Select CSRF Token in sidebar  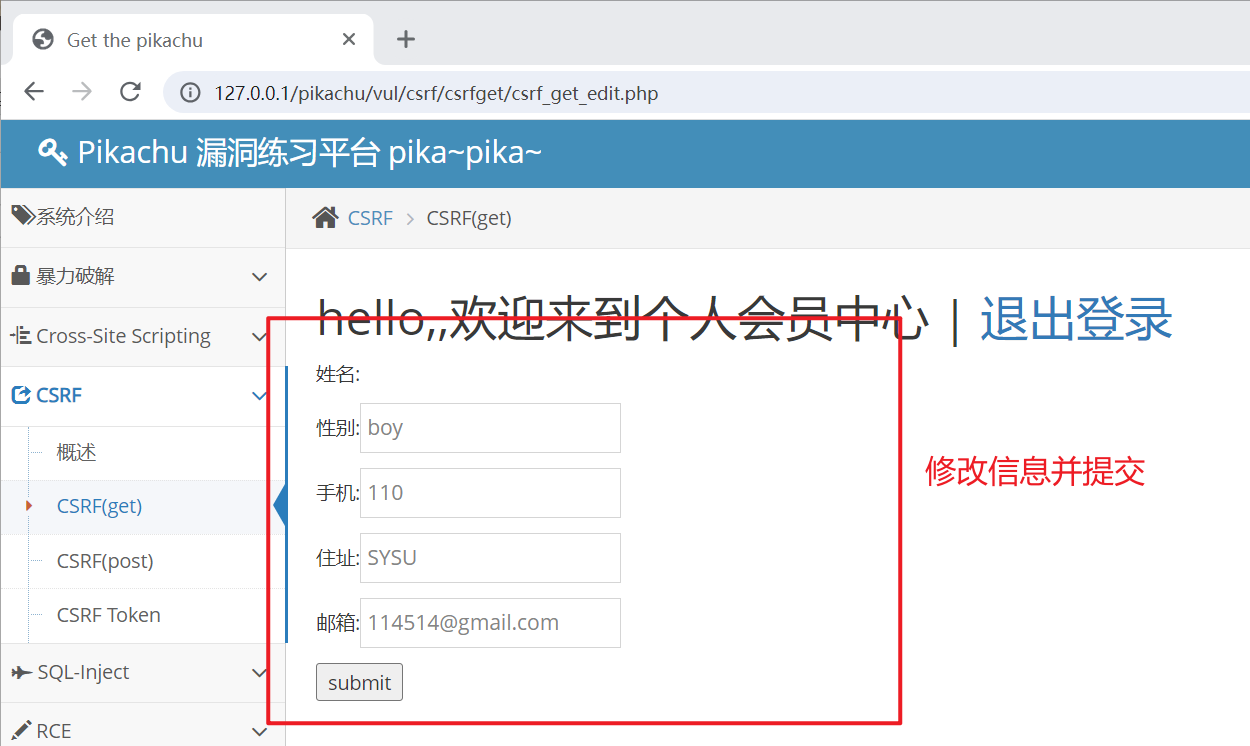click(108, 615)
